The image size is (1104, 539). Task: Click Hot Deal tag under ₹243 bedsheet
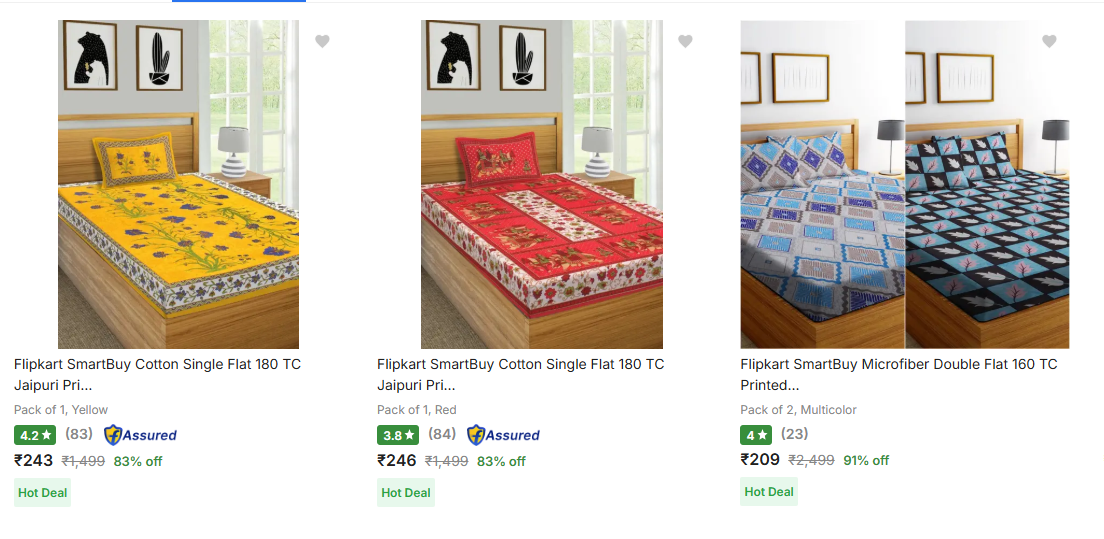(42, 492)
